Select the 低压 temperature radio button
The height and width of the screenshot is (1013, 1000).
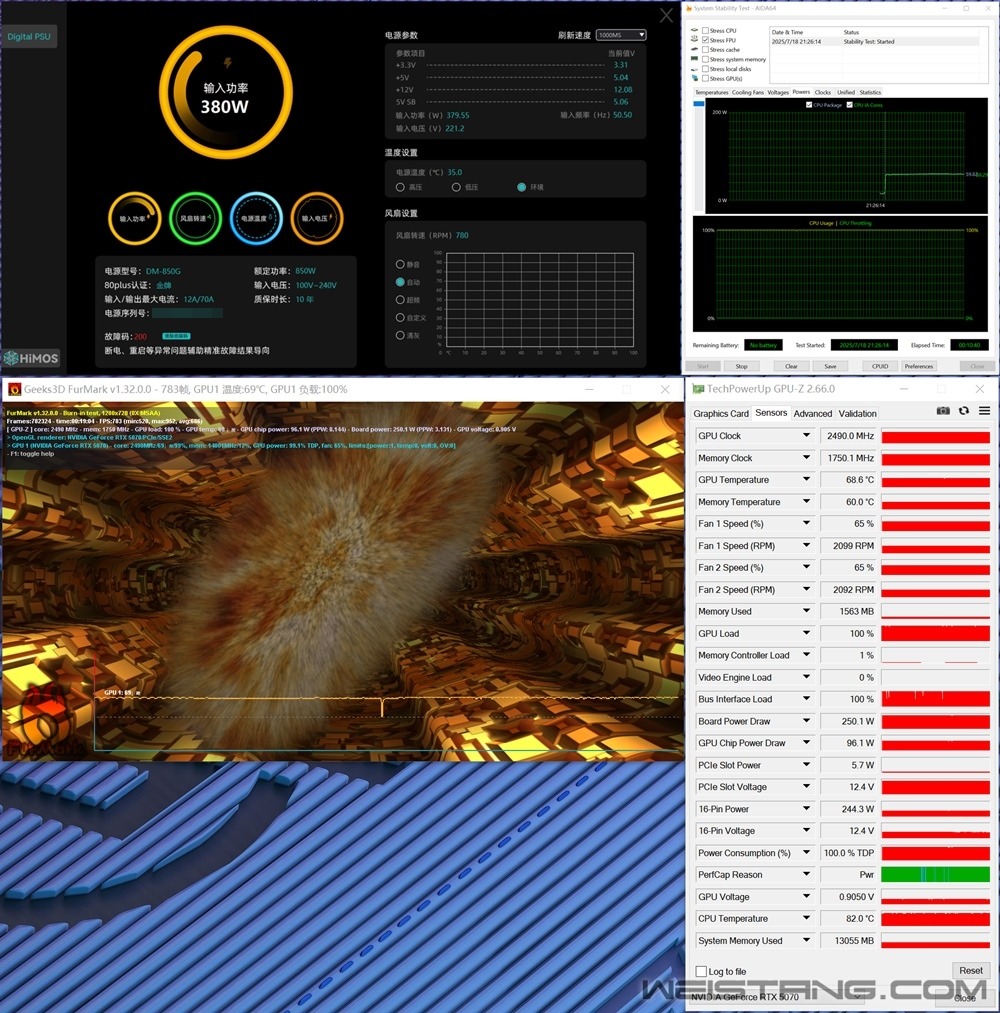456,187
